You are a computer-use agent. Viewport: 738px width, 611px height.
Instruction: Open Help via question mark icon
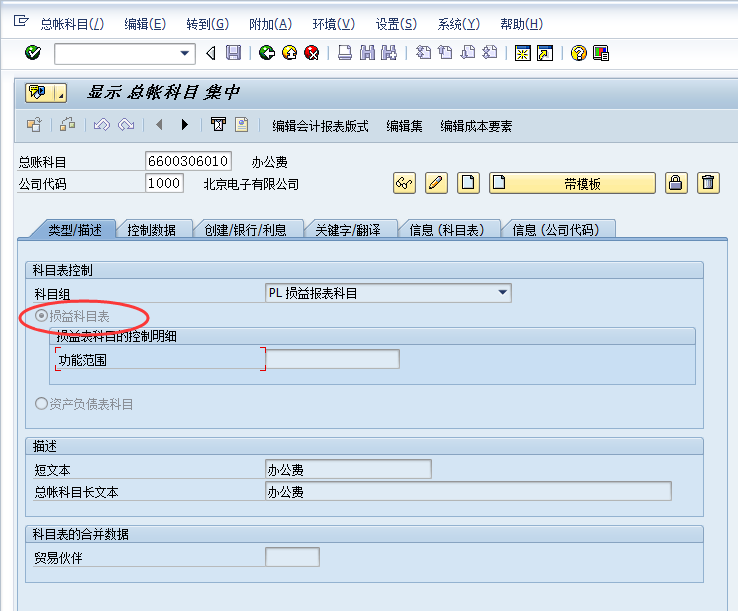click(x=578, y=53)
